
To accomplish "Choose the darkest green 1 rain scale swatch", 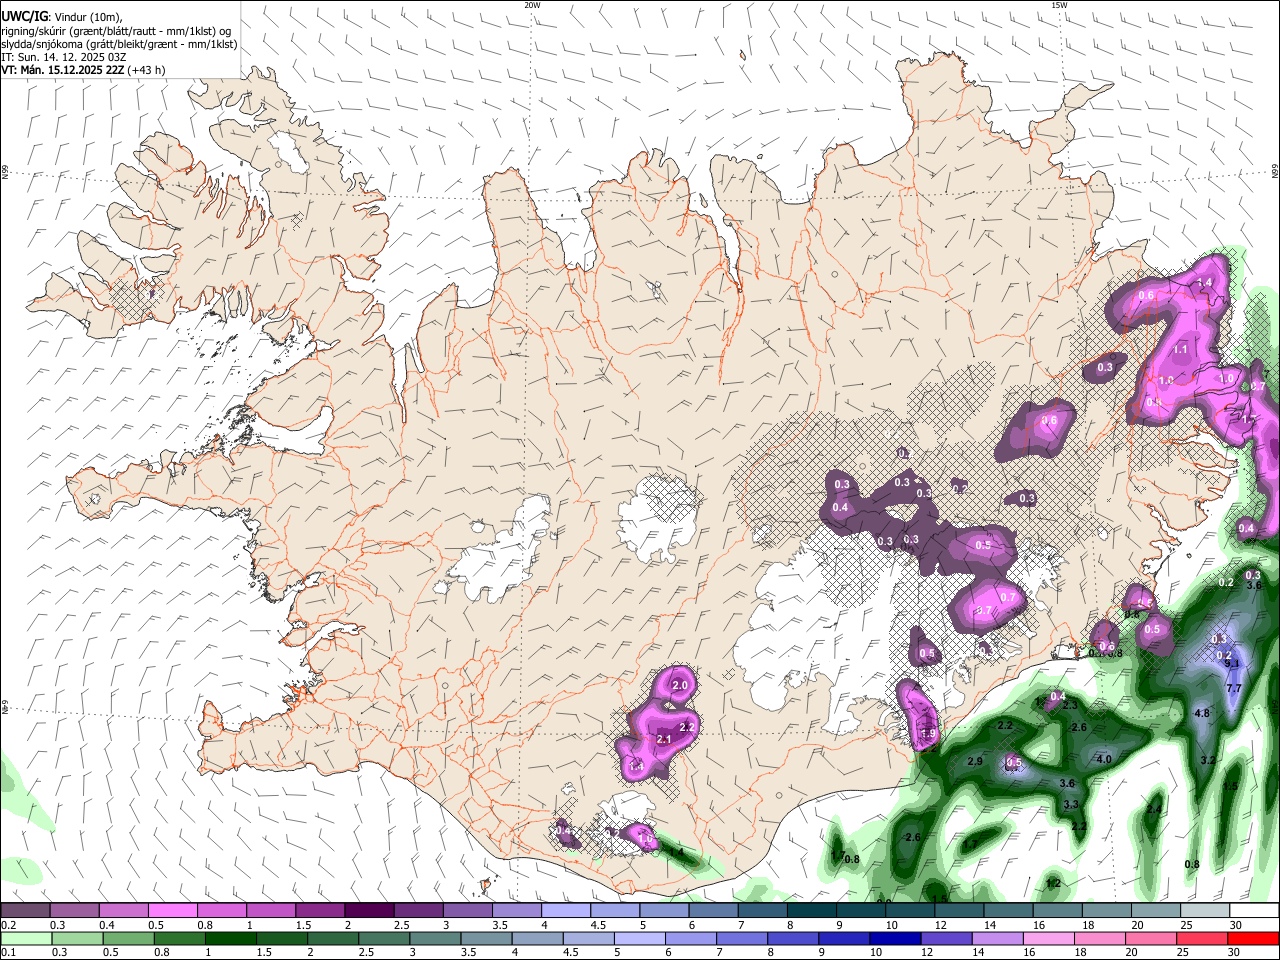I will pos(231,938).
